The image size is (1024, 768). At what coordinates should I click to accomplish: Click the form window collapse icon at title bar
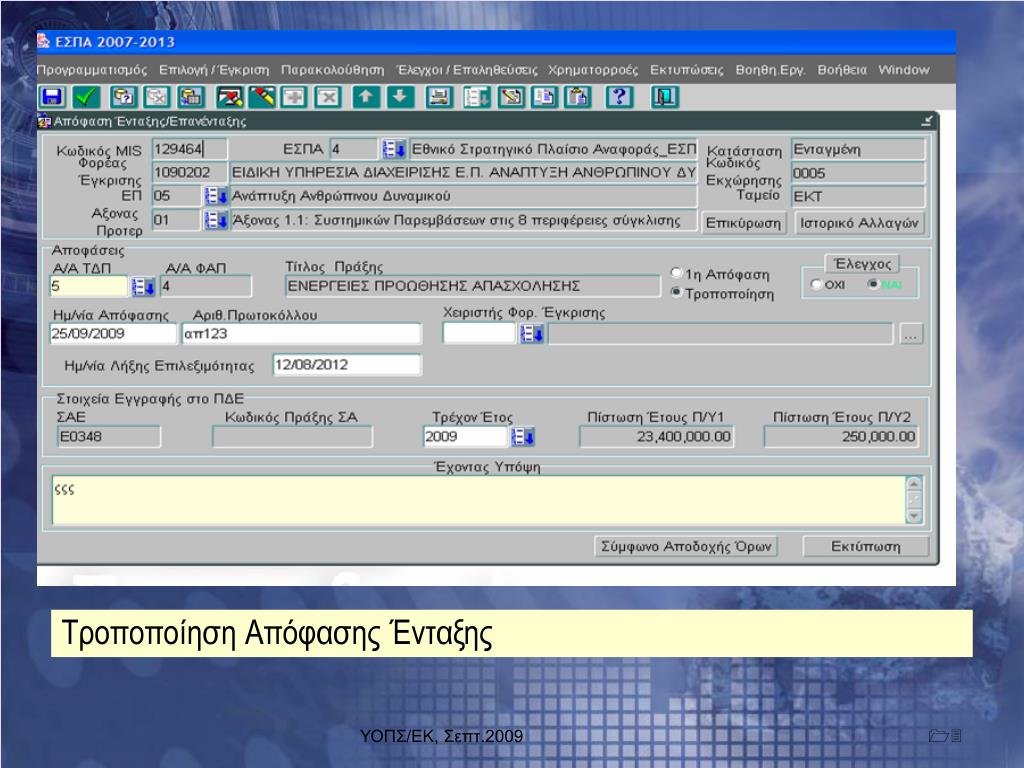point(927,121)
